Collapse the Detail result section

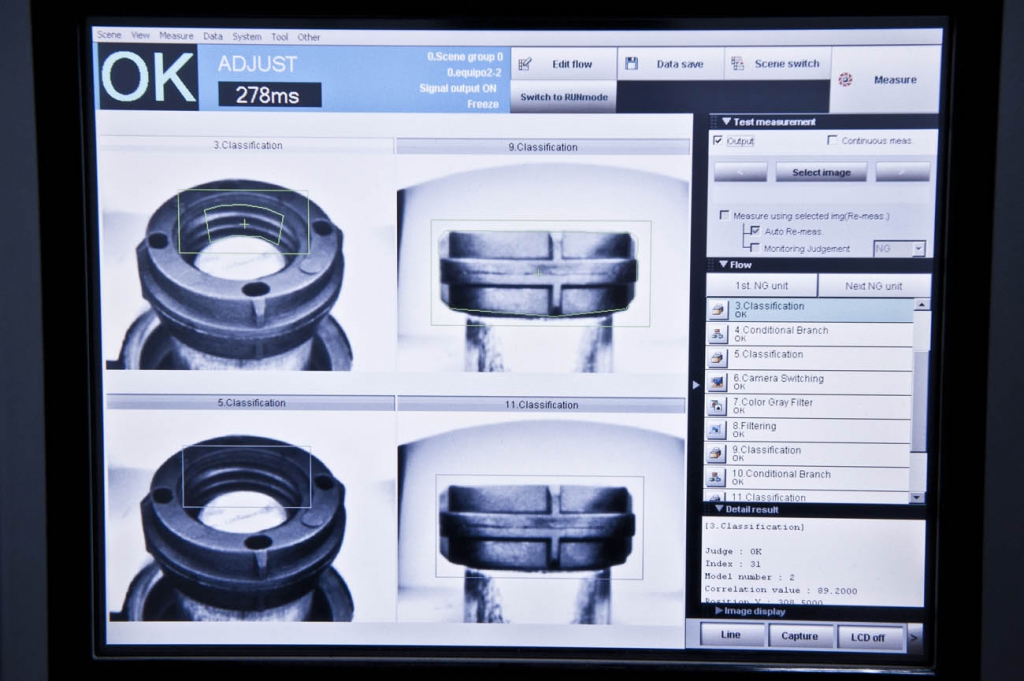pyautogui.click(x=719, y=509)
